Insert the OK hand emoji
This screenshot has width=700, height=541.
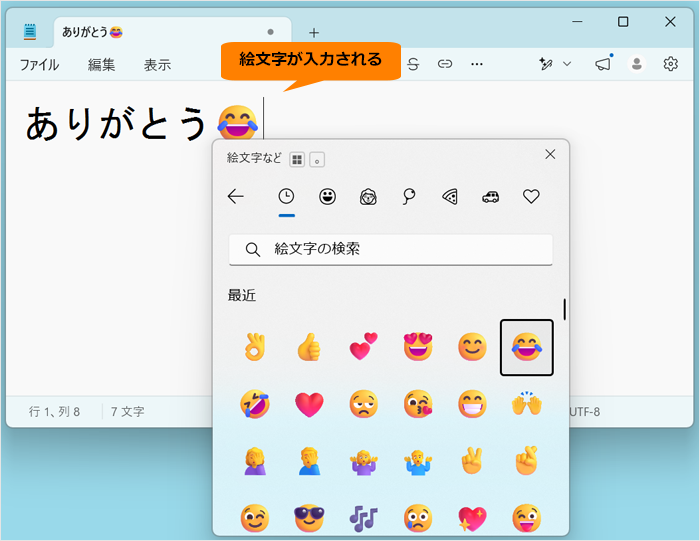pos(255,347)
